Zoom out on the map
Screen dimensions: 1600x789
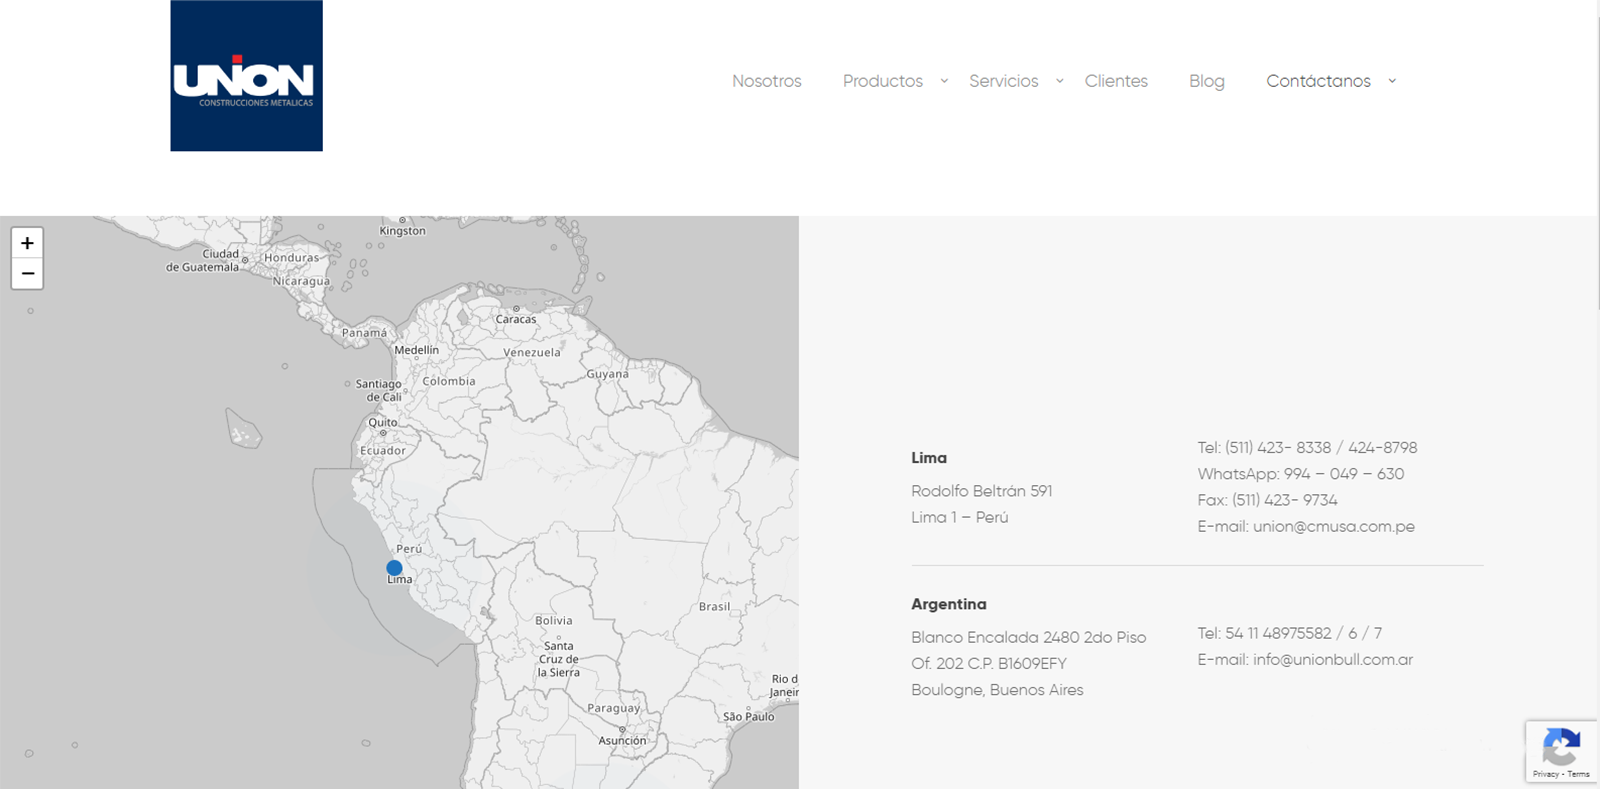27,274
